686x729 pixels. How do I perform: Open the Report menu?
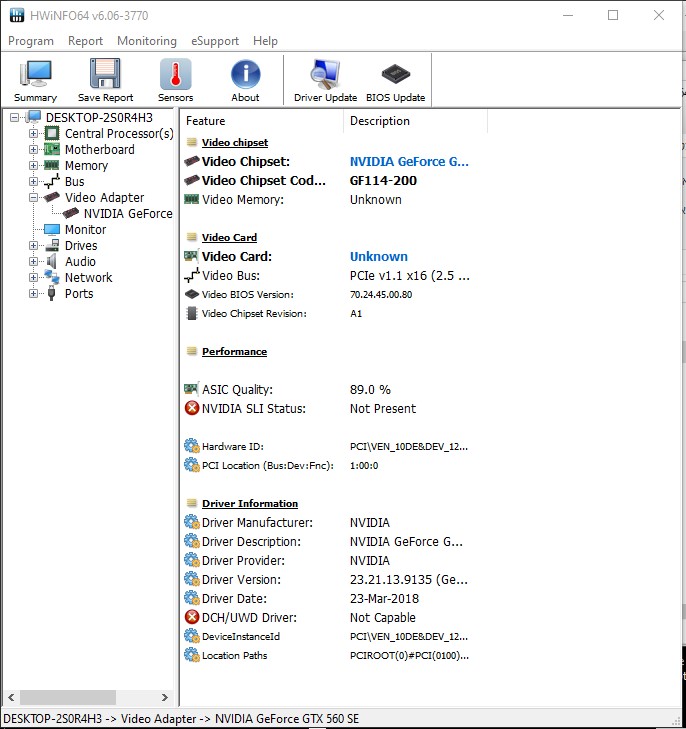pos(85,41)
